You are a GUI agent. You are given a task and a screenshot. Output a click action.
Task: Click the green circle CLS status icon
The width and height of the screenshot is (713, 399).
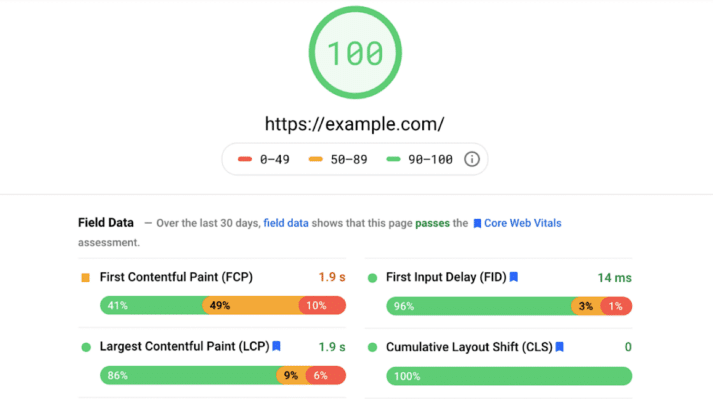point(372,348)
